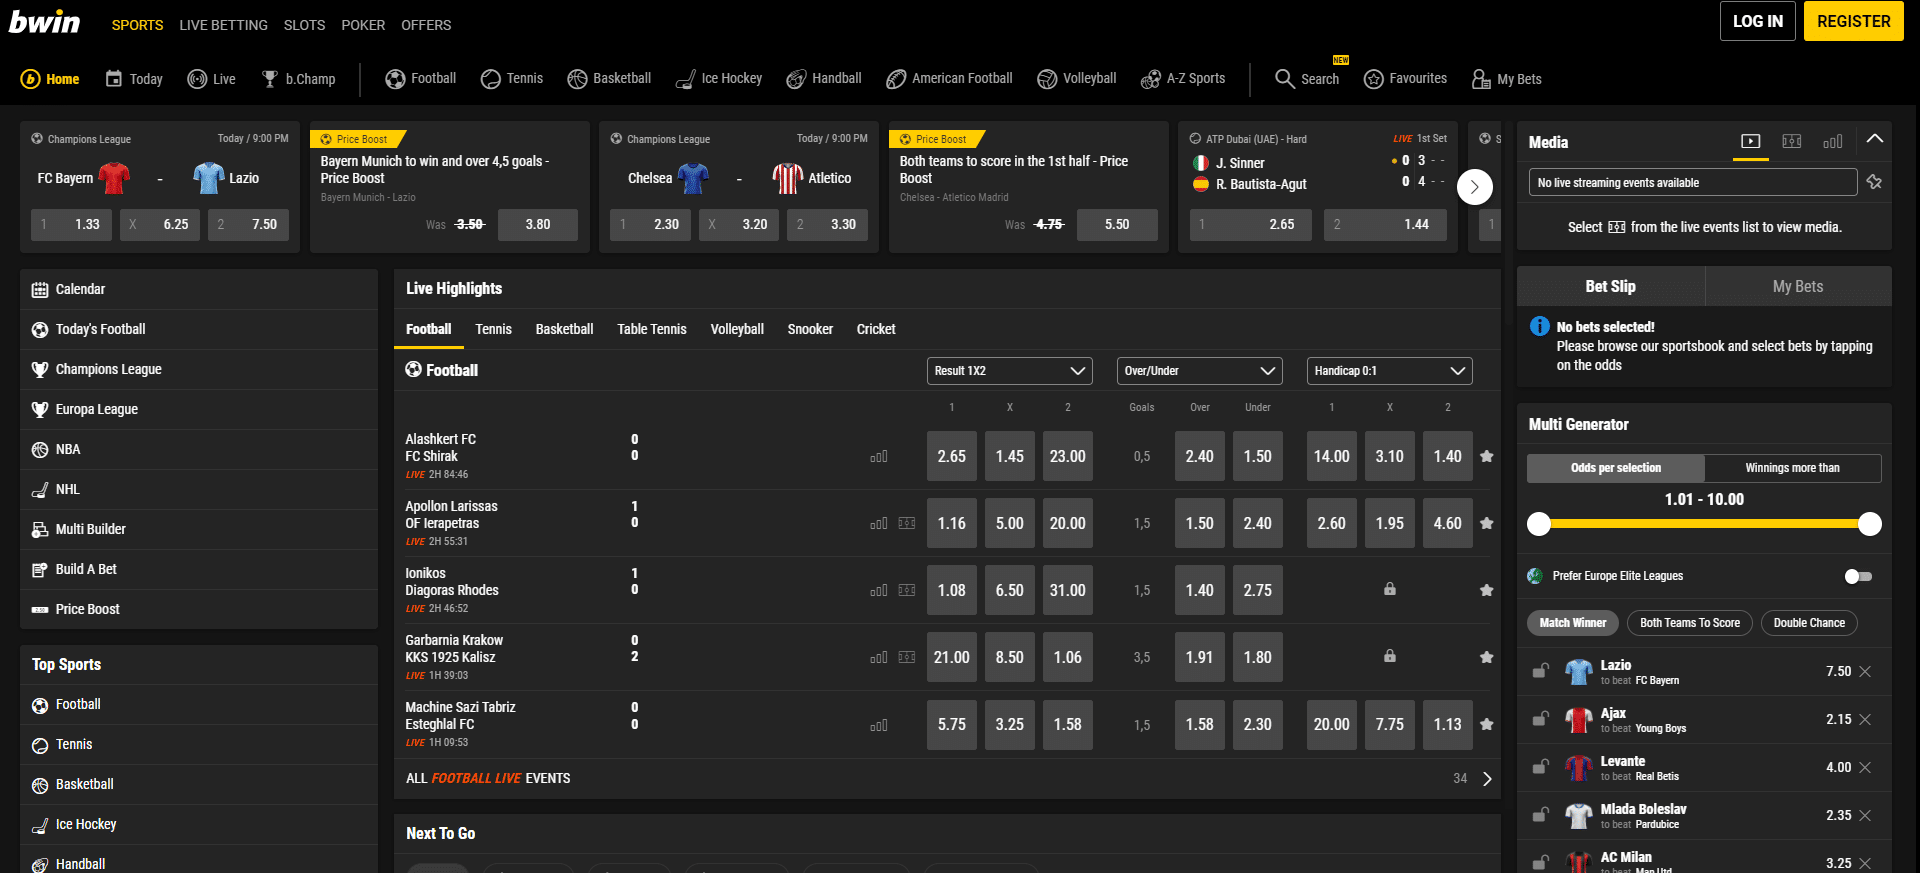Select the Ice Hockey stick icon
1920x873 pixels.
[x=685, y=79]
